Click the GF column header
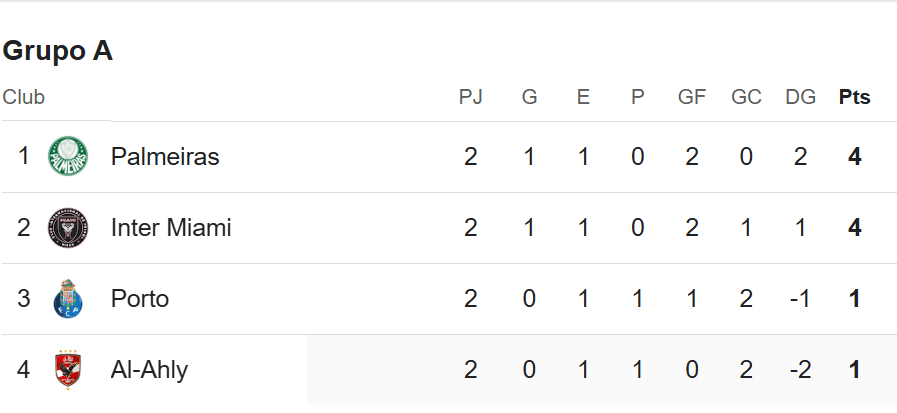 692,97
